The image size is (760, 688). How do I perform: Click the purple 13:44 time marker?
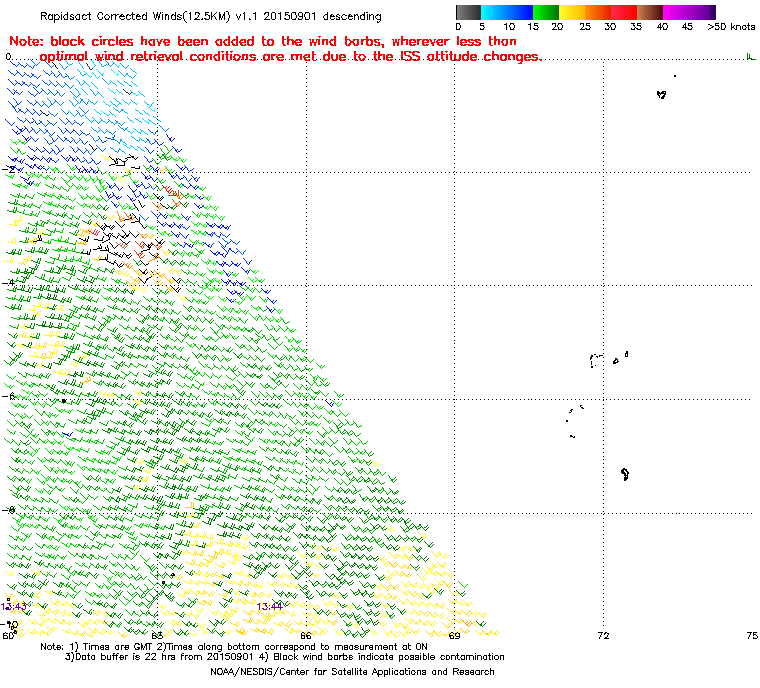(x=269, y=606)
